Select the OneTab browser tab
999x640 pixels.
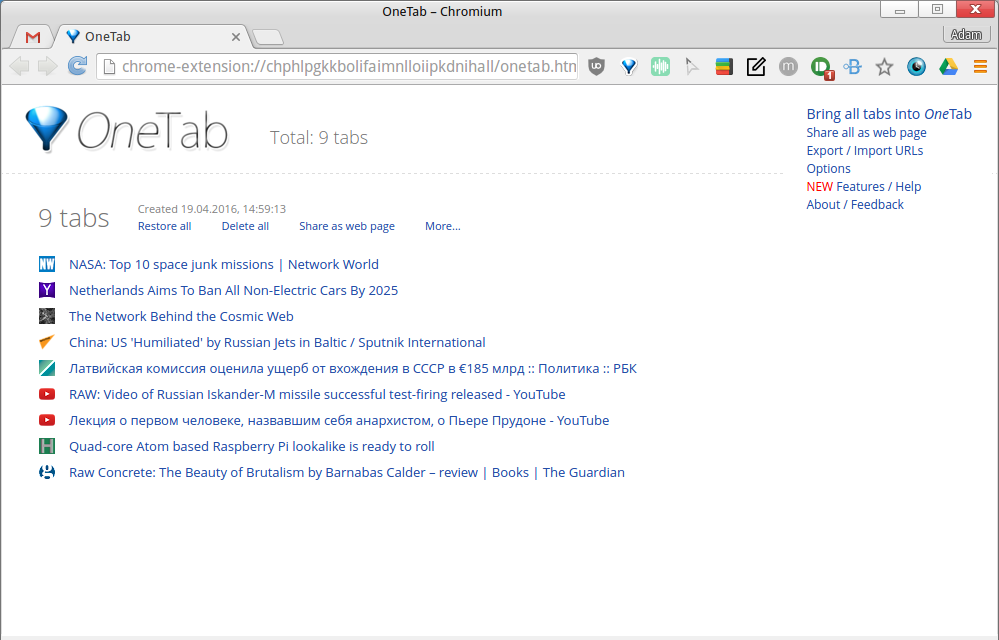click(x=150, y=36)
